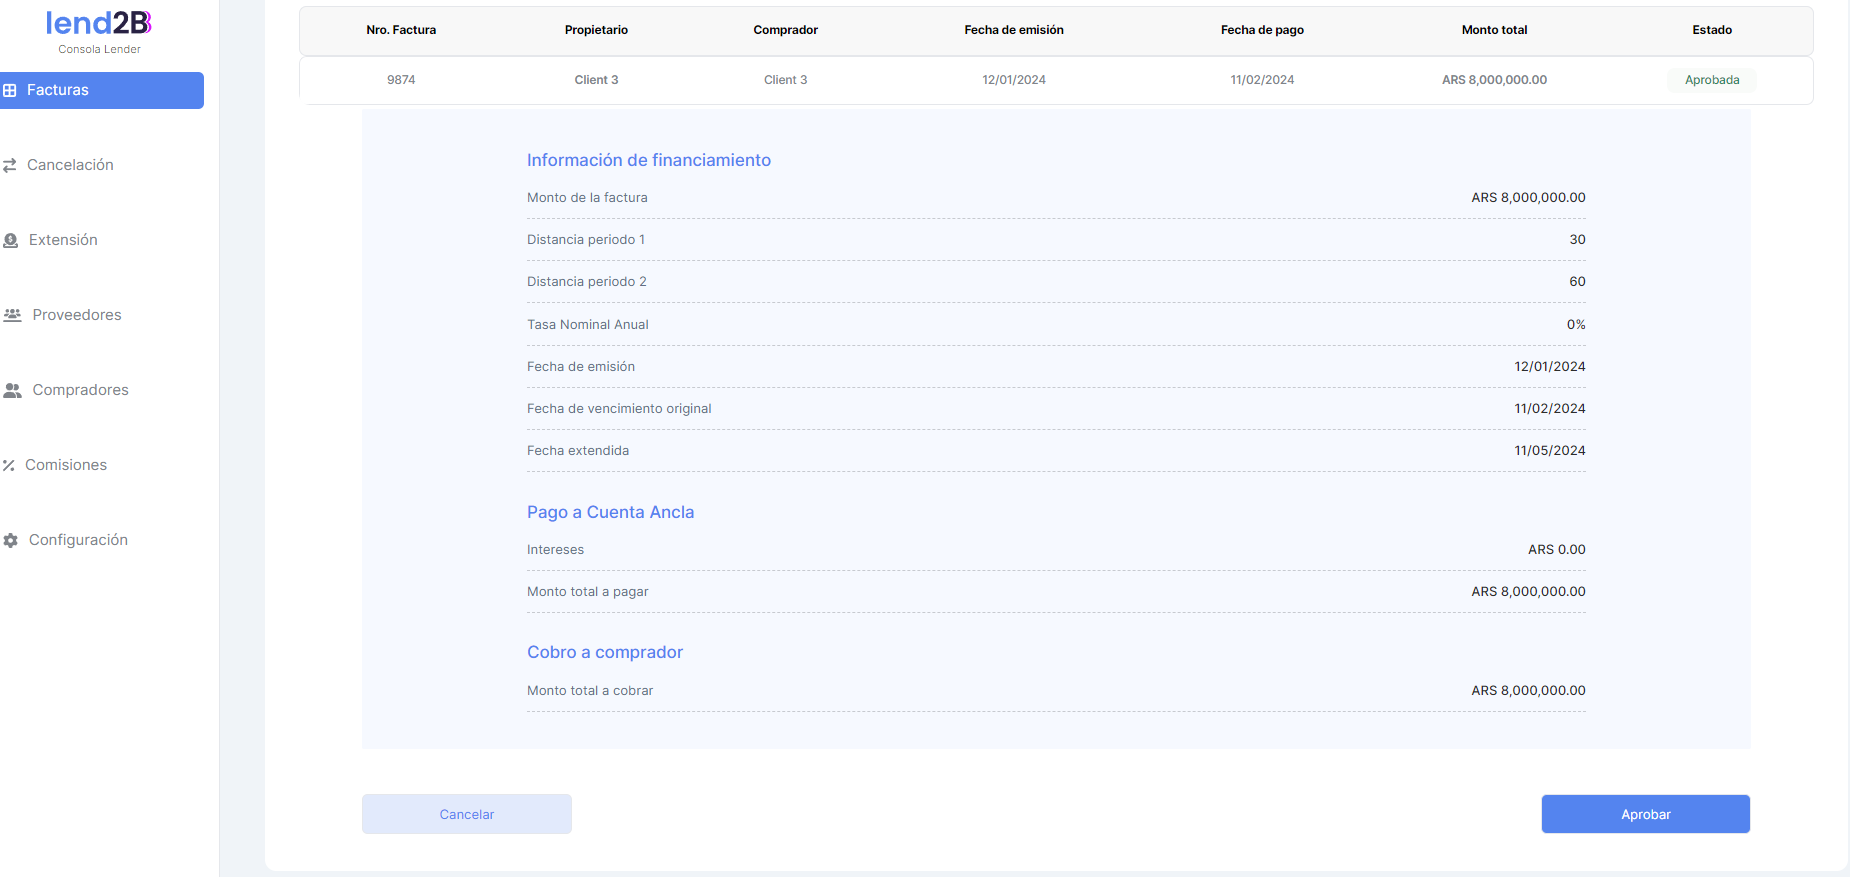Image resolution: width=1850 pixels, height=877 pixels.
Task: Click the Comisiones percent icon
Action: tap(9, 465)
